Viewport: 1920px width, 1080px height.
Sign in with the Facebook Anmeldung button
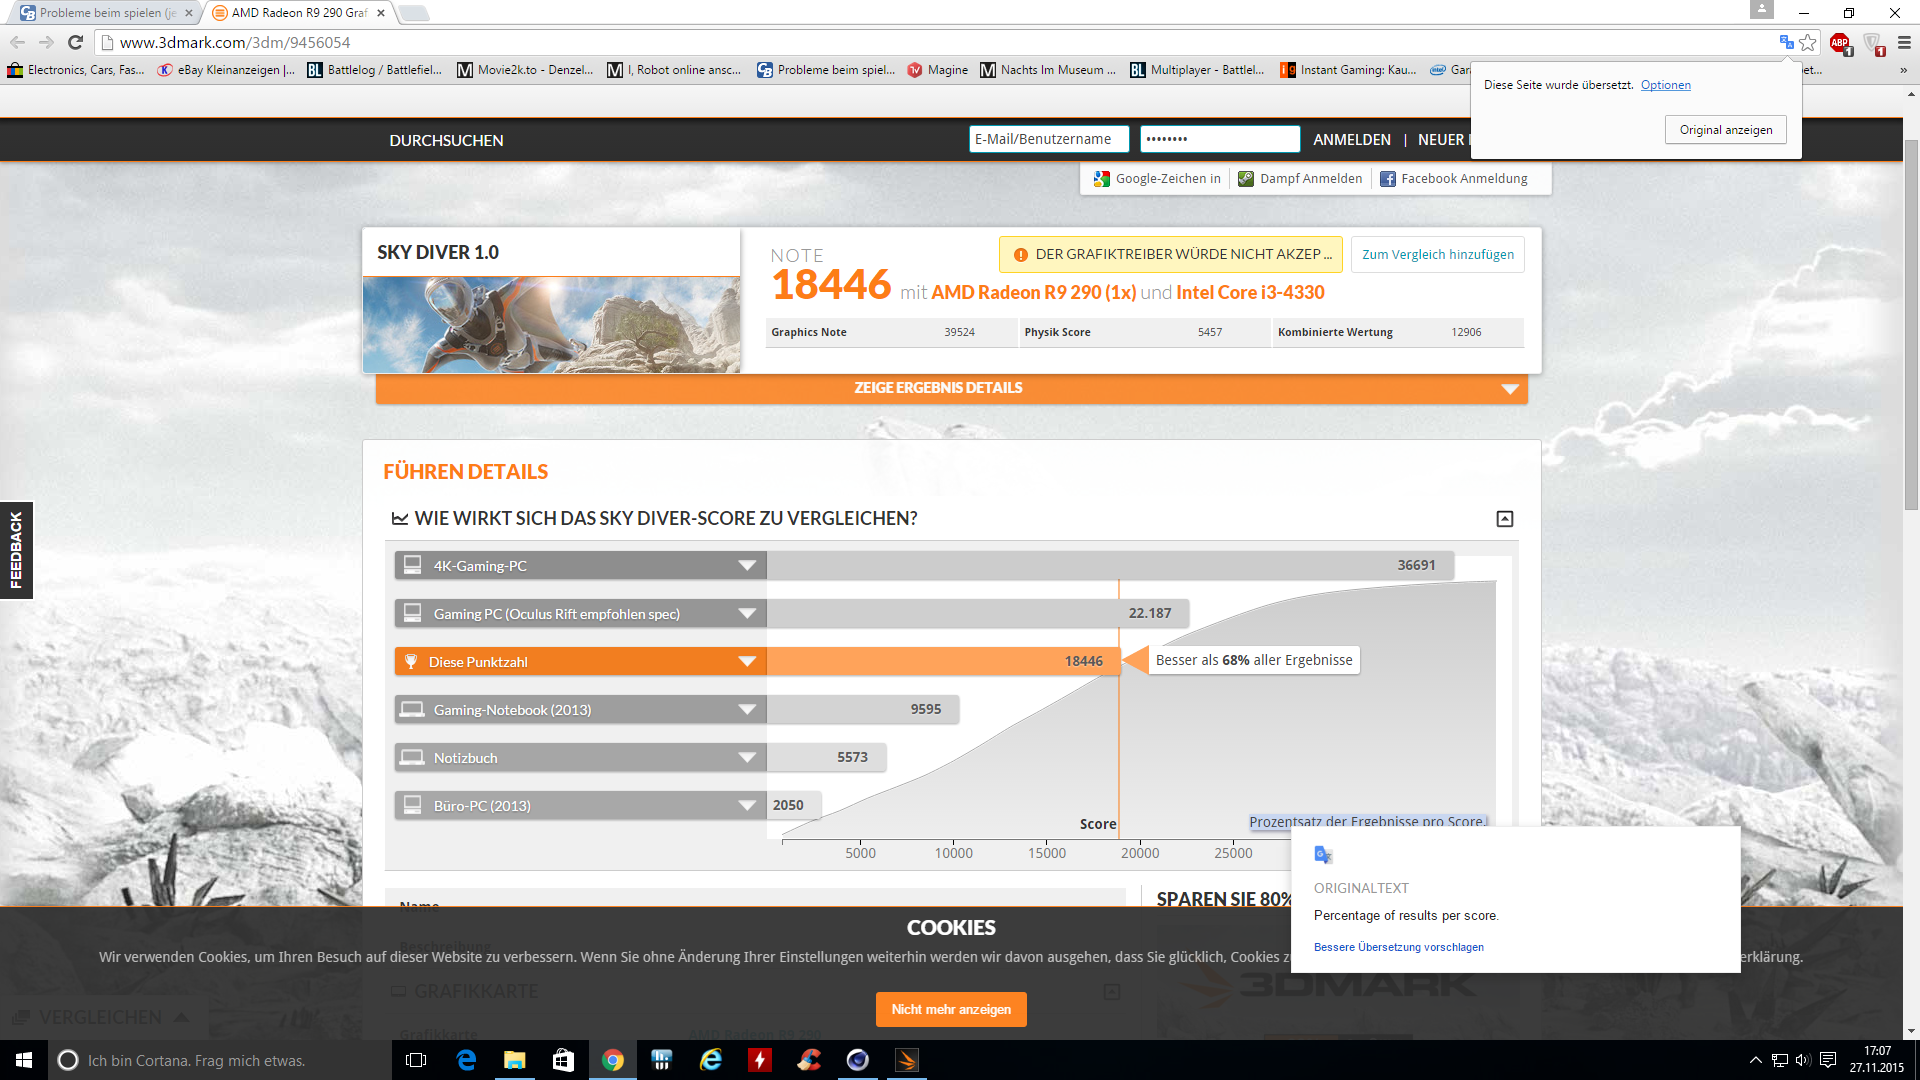coord(1454,179)
